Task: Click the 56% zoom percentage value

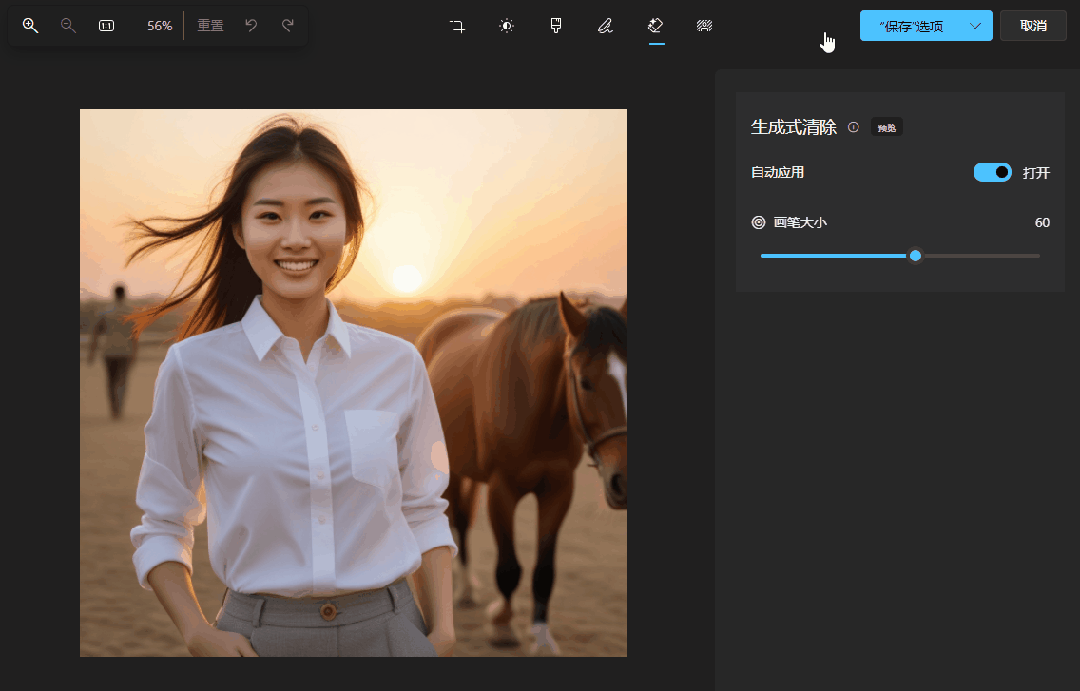Action: (x=159, y=26)
